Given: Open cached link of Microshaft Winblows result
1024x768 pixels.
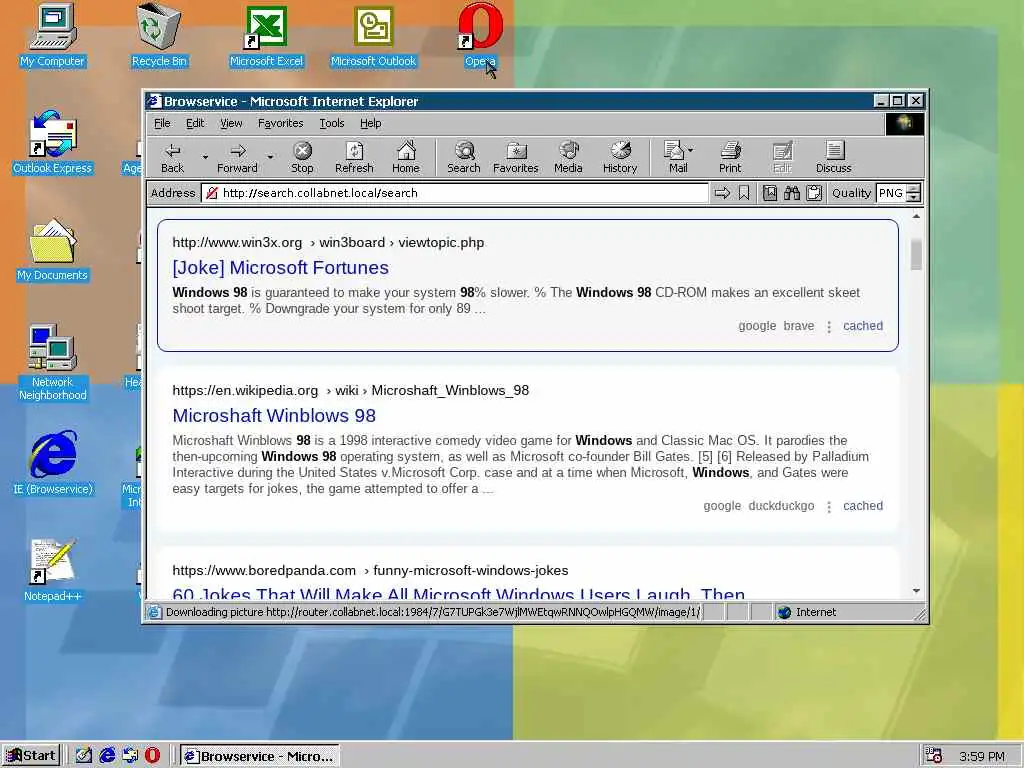Looking at the screenshot, I should click(x=863, y=505).
